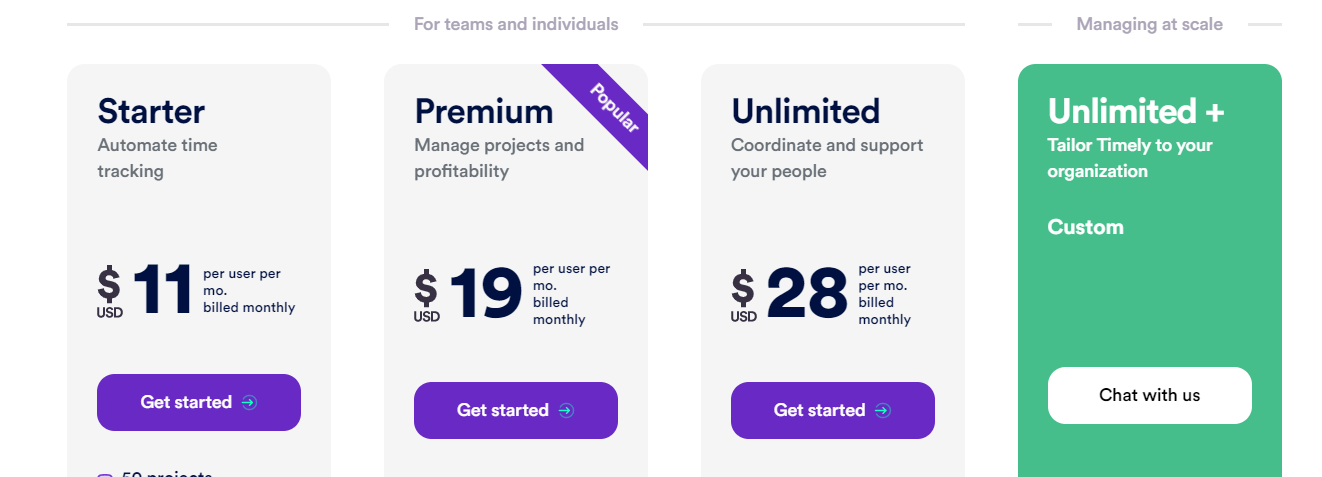Viewport: 1322px width, 477px height.
Task: Click 'Tailor Timely to your organization' text
Action: (x=1130, y=158)
